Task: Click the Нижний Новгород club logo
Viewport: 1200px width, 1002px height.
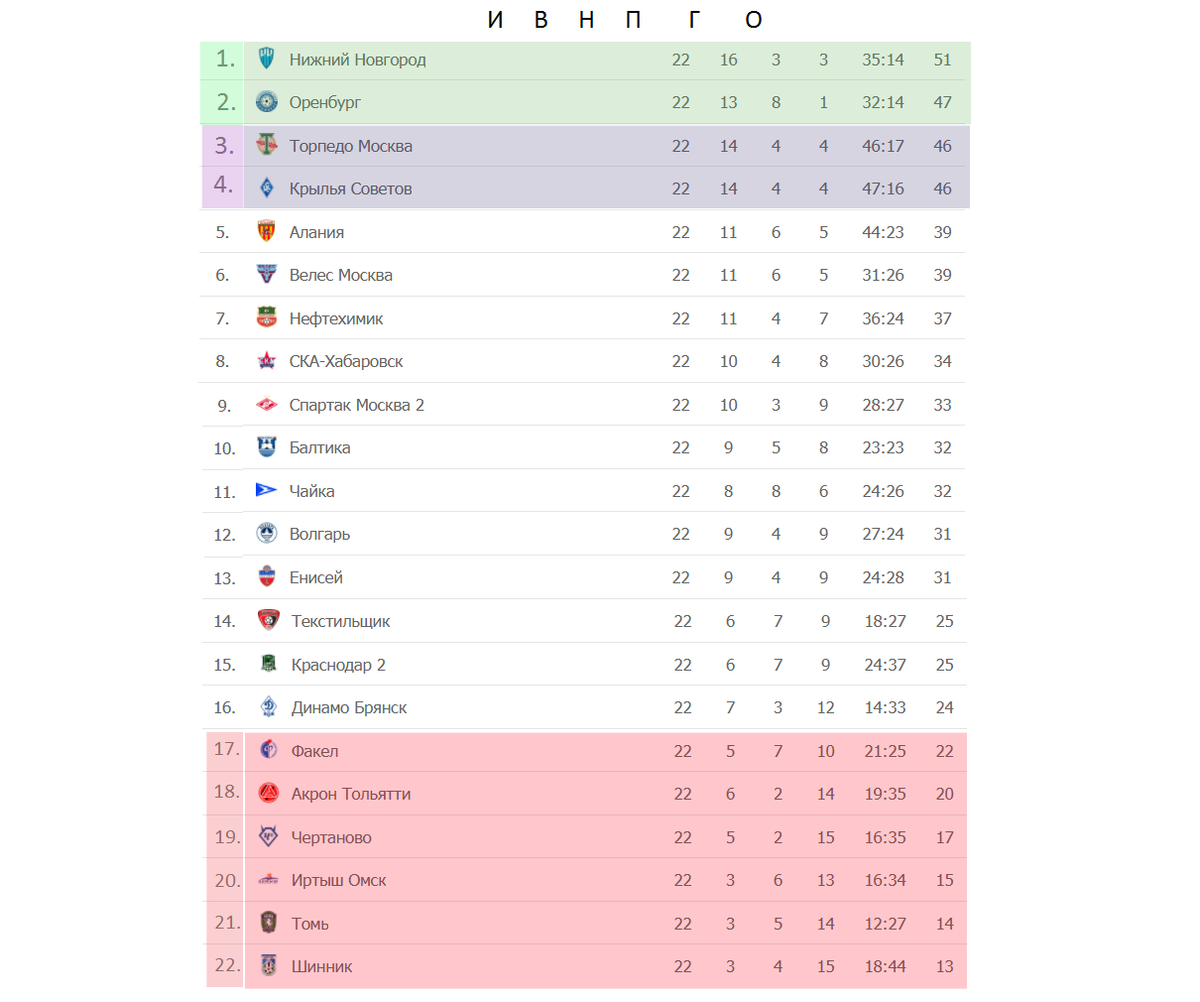Action: click(267, 59)
